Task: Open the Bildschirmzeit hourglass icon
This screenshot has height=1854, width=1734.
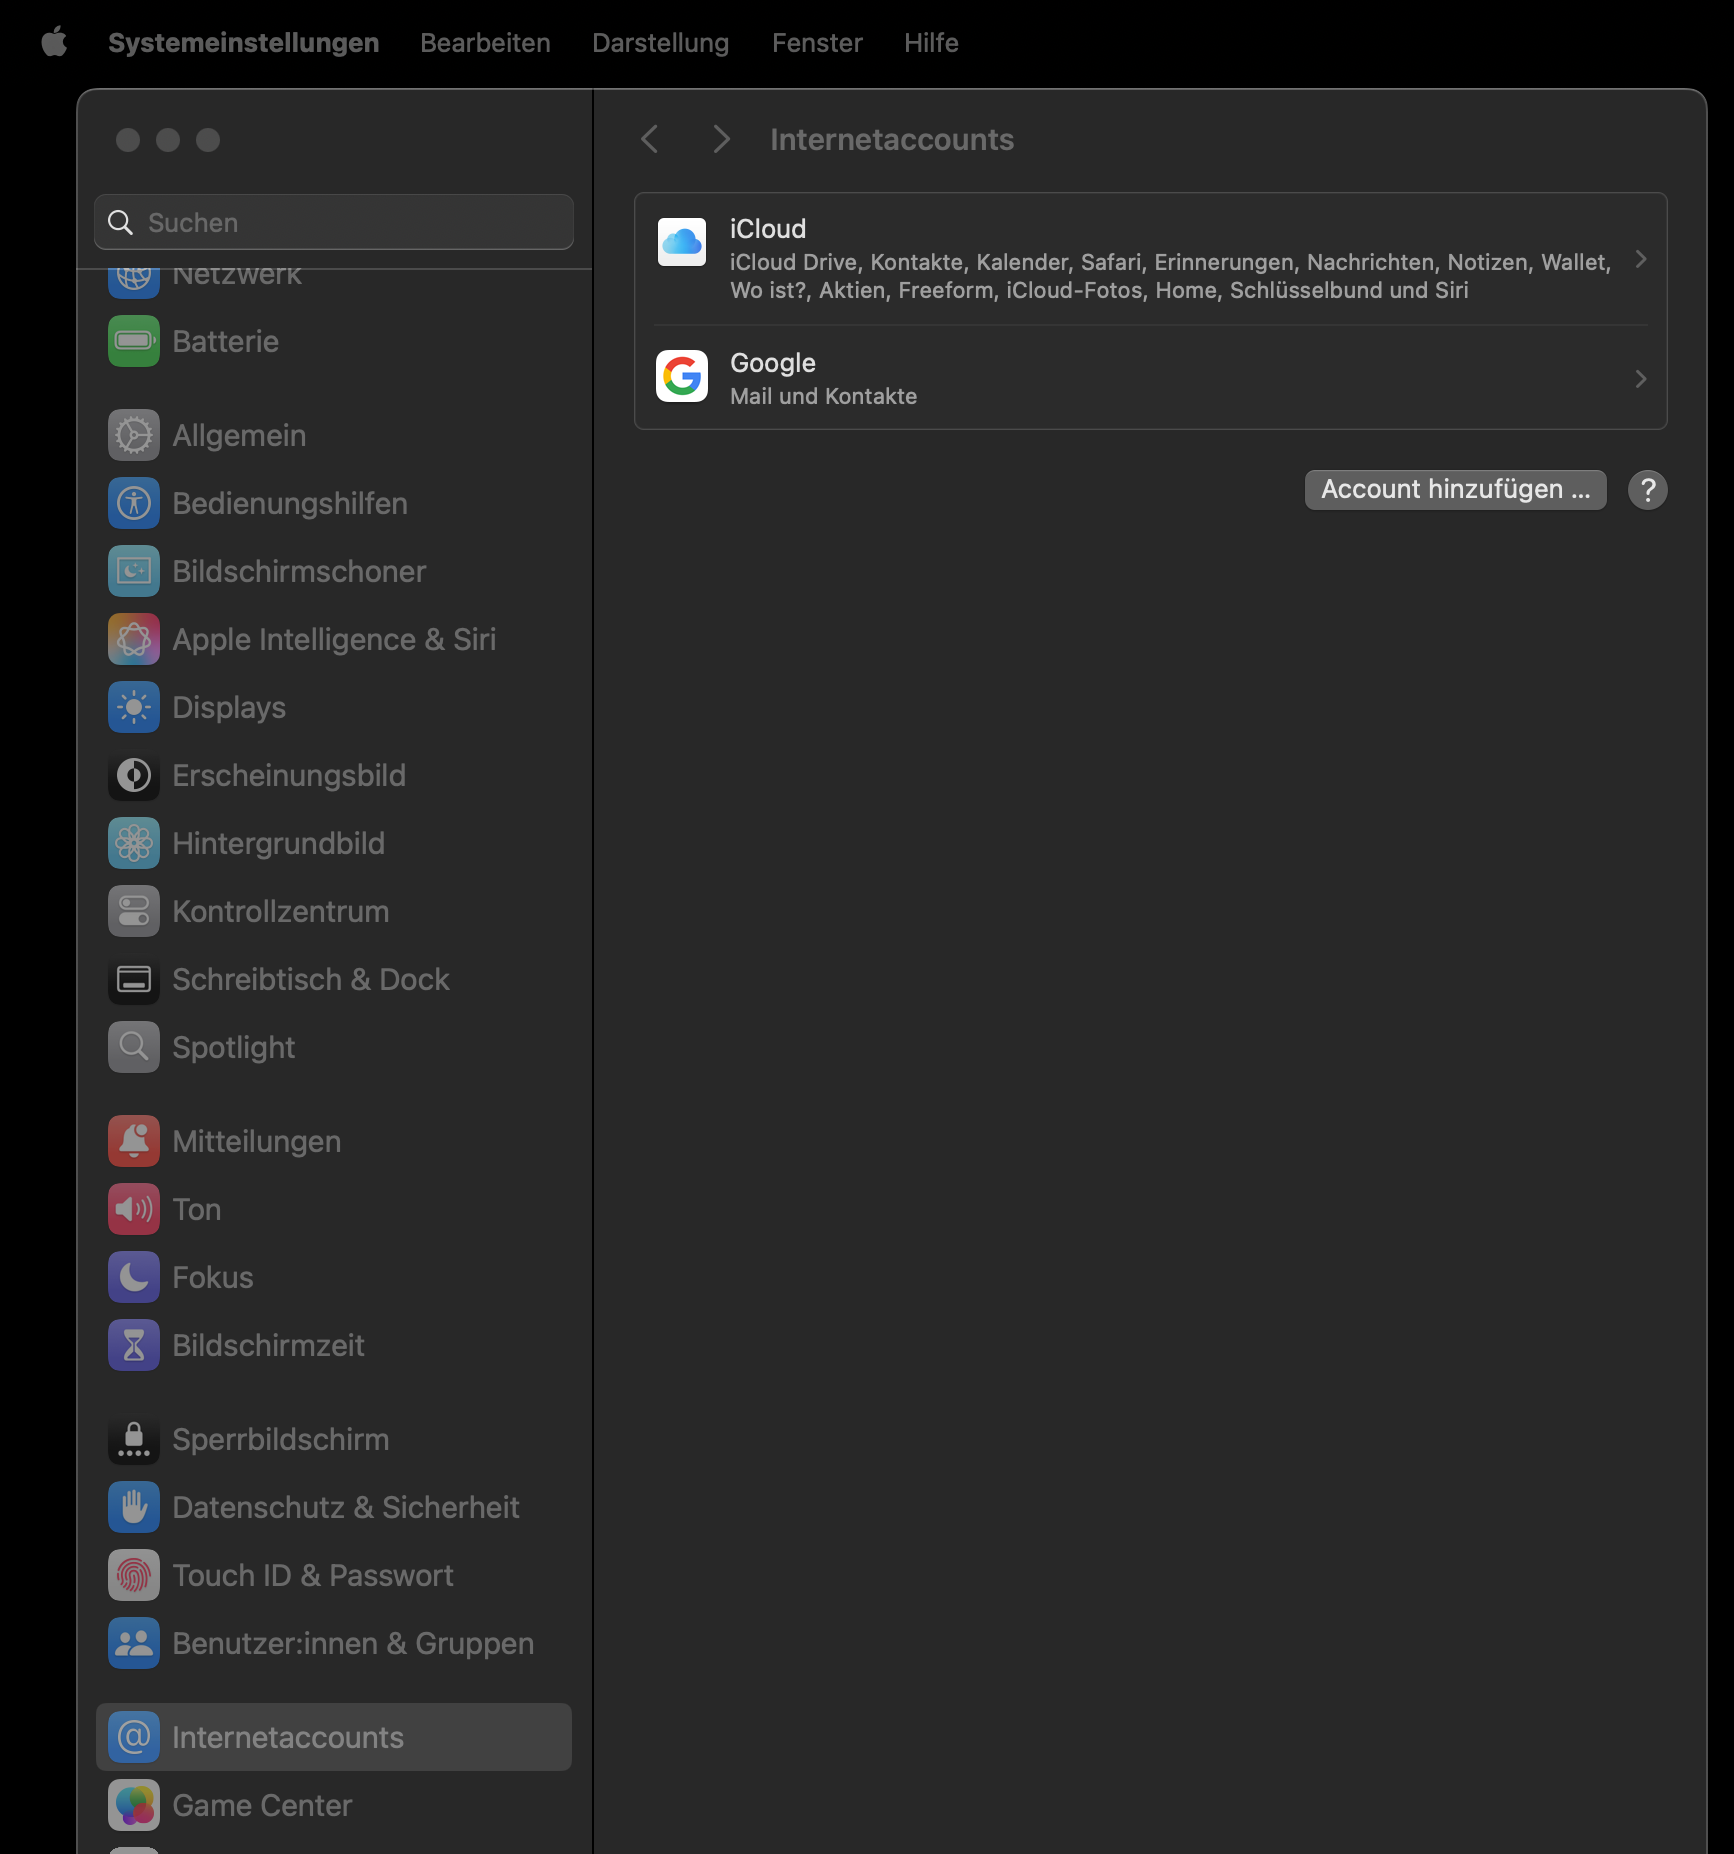Action: point(134,1345)
